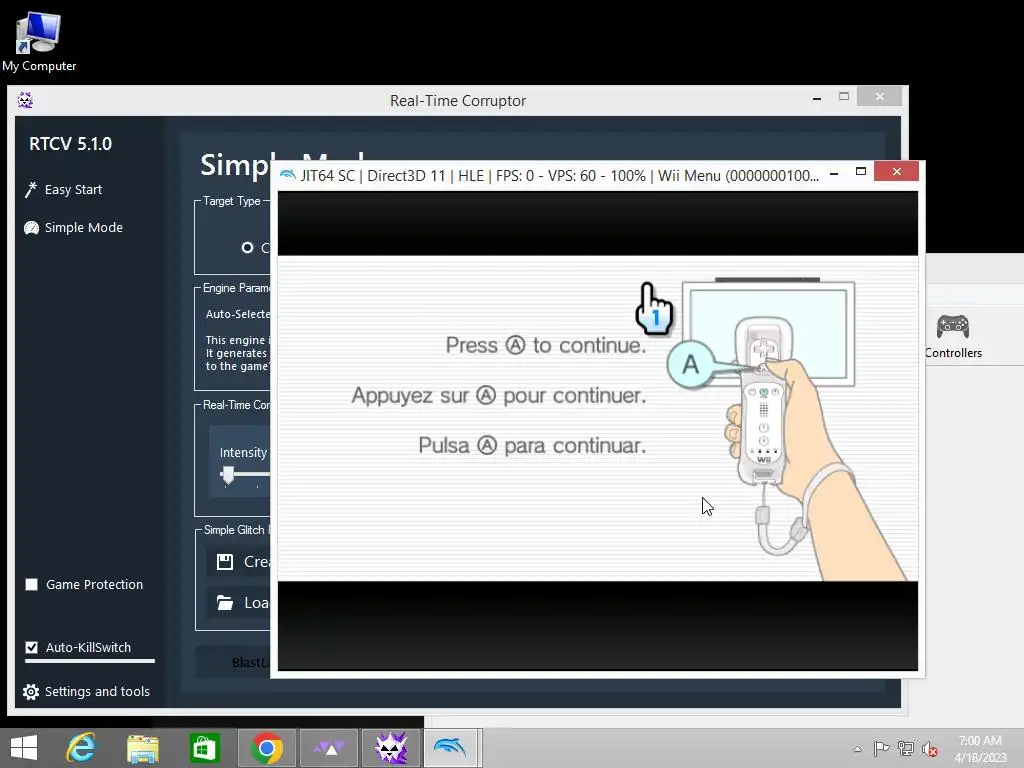
Task: Maximize the Dolphin Wii Menu window
Action: click(861, 172)
